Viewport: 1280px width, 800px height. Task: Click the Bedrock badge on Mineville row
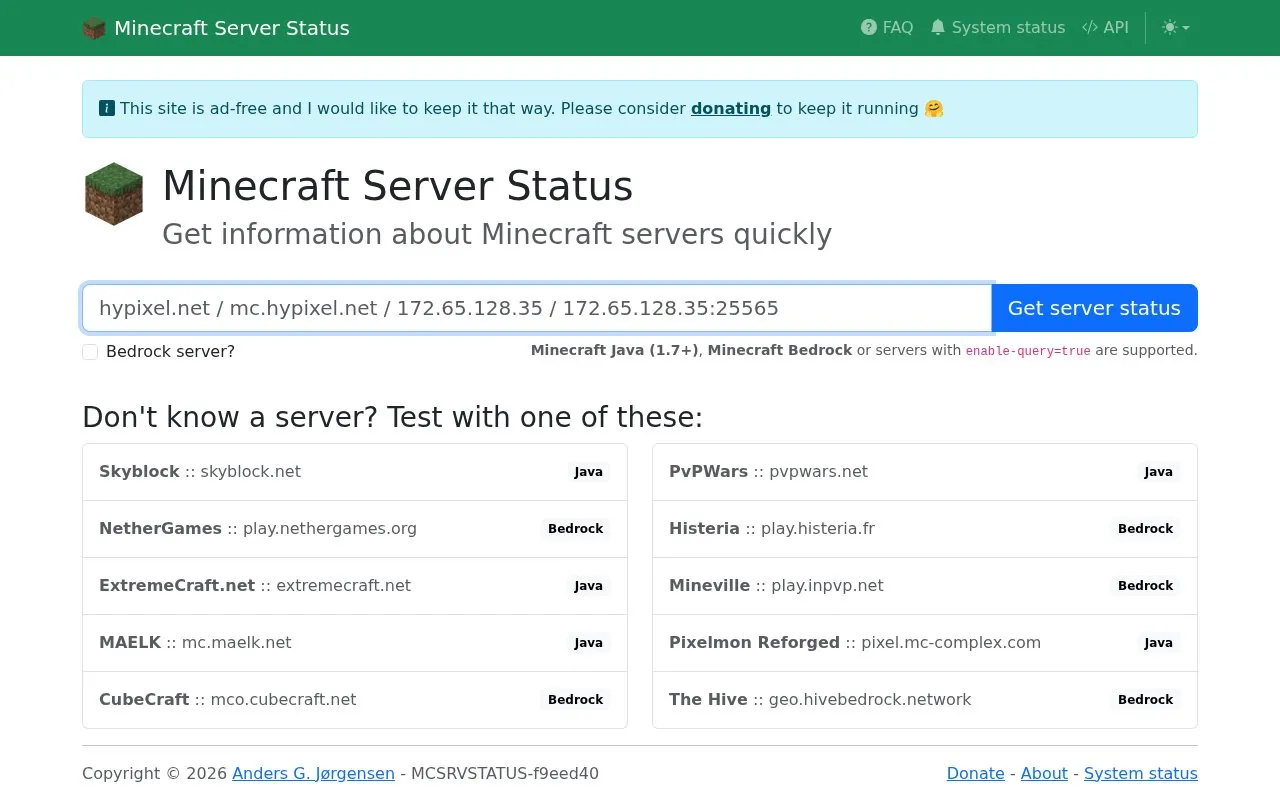pos(1146,586)
